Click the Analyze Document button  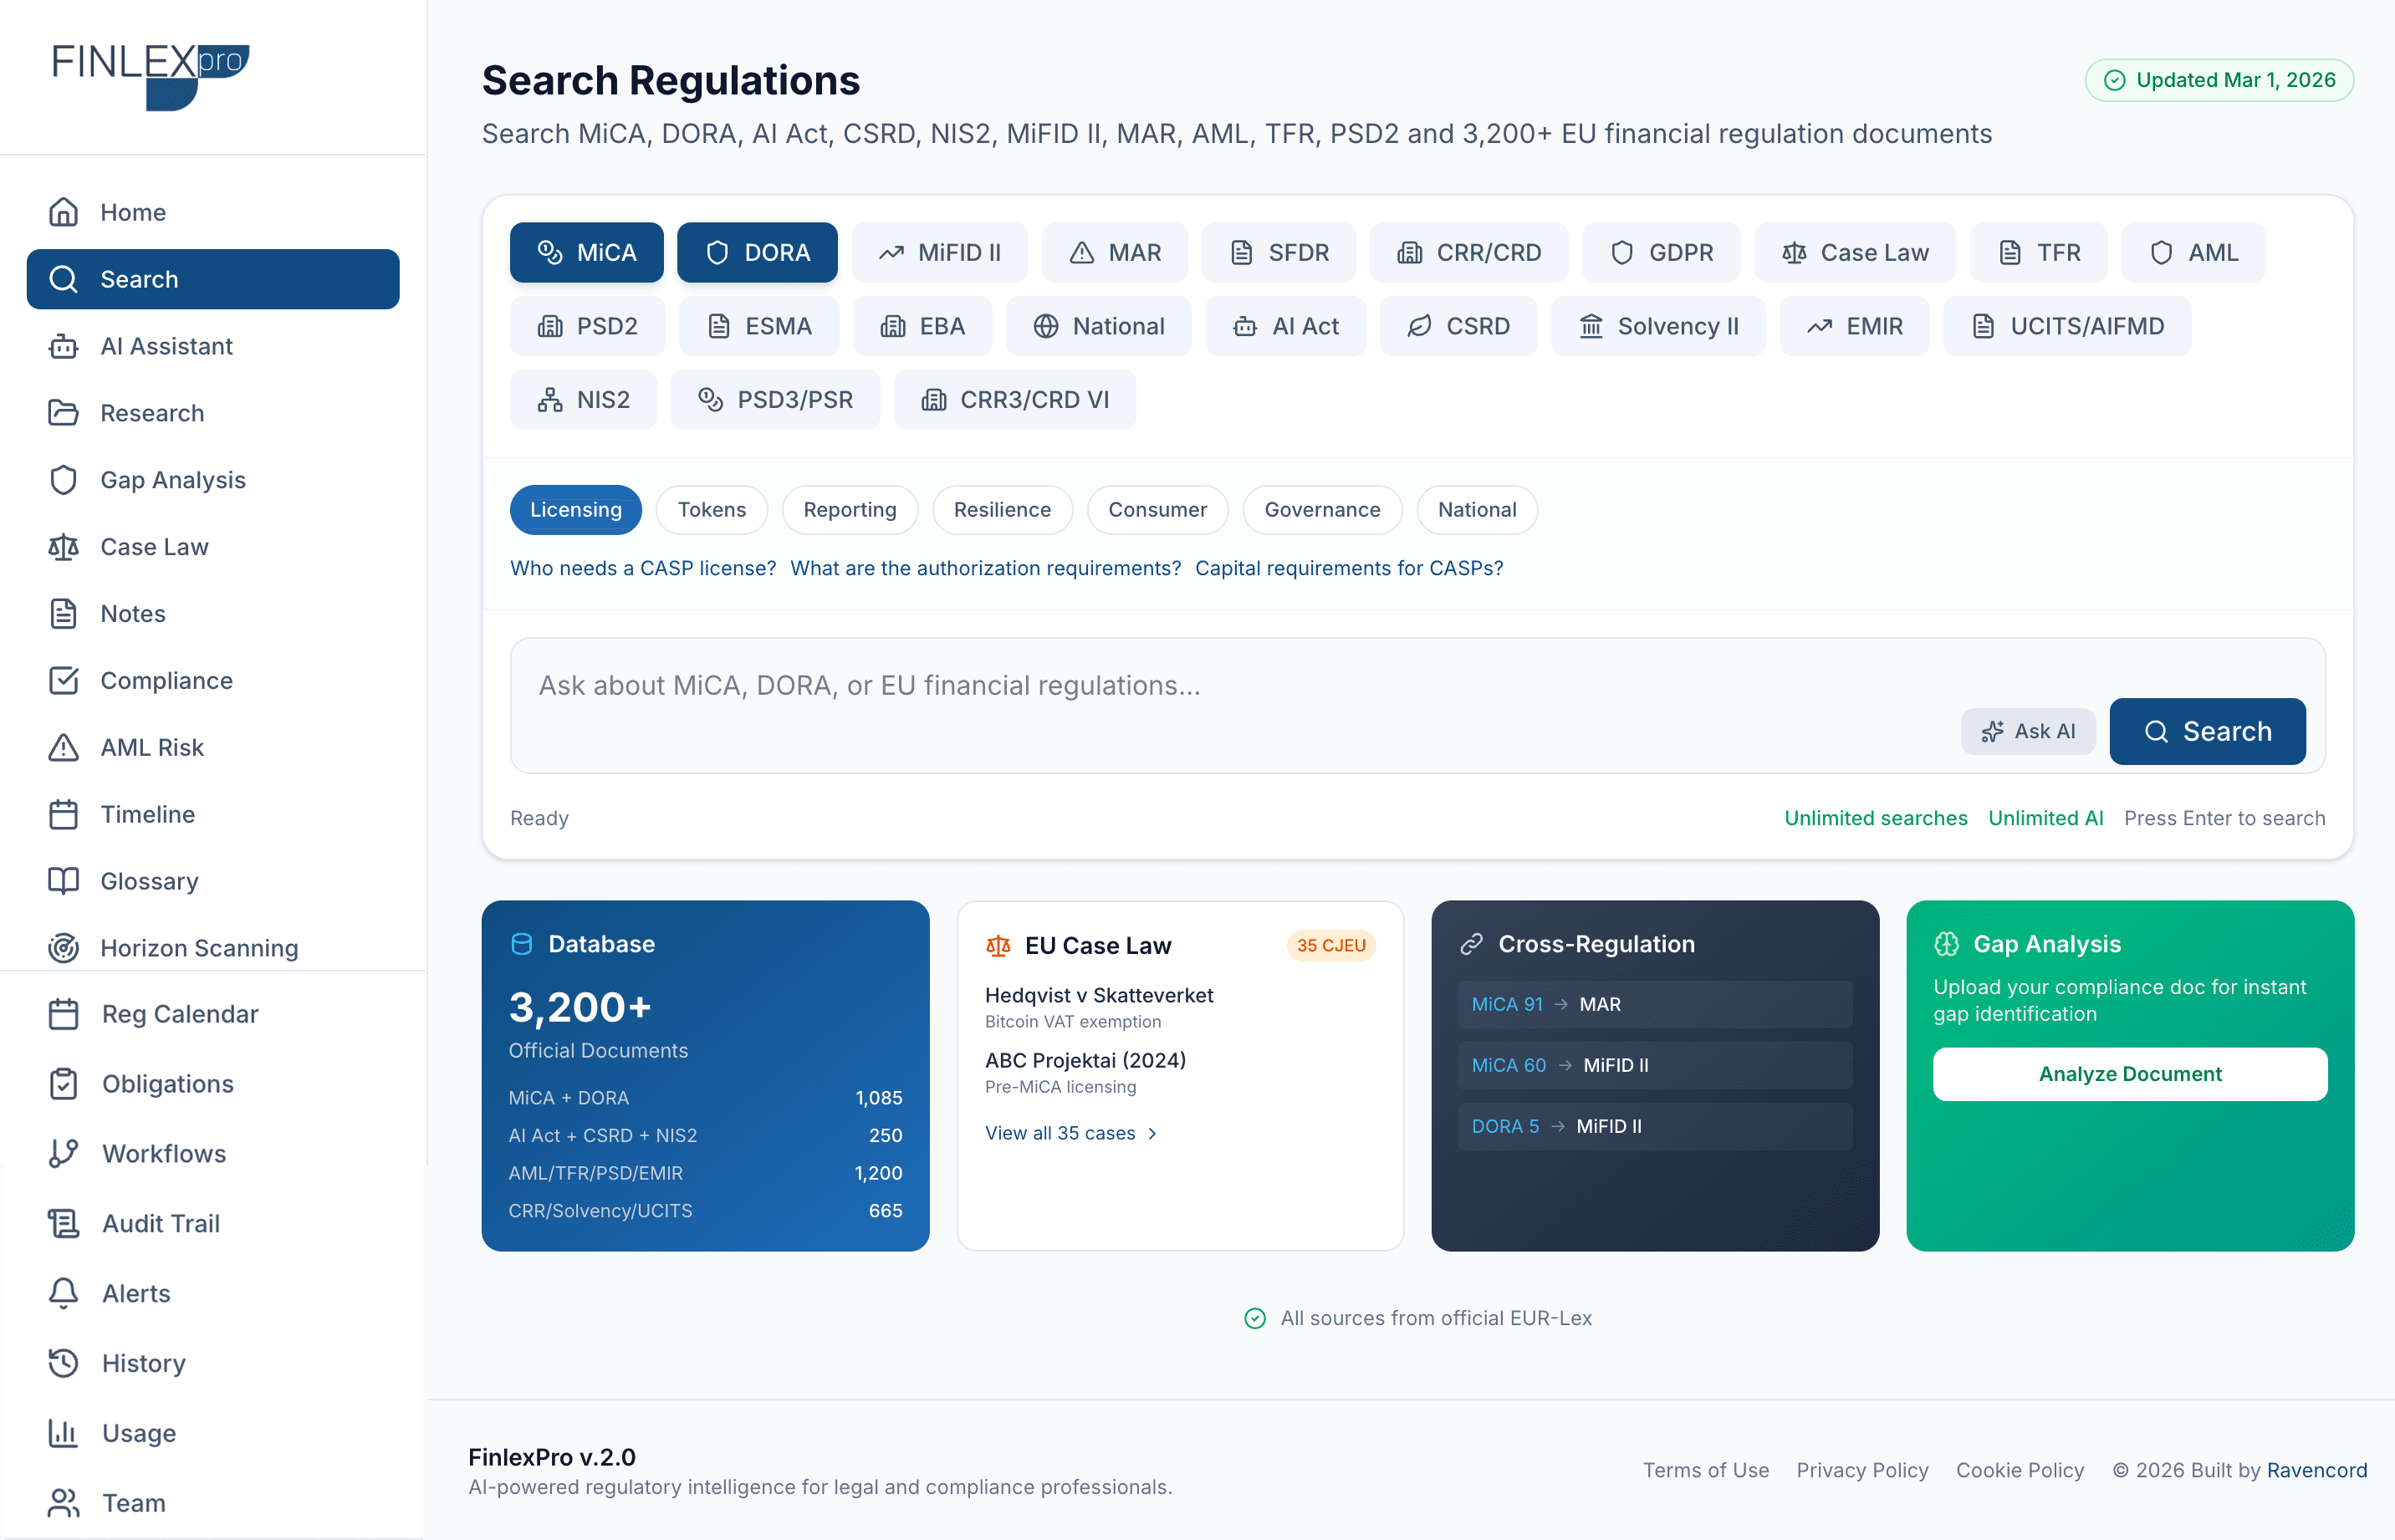click(x=2129, y=1074)
